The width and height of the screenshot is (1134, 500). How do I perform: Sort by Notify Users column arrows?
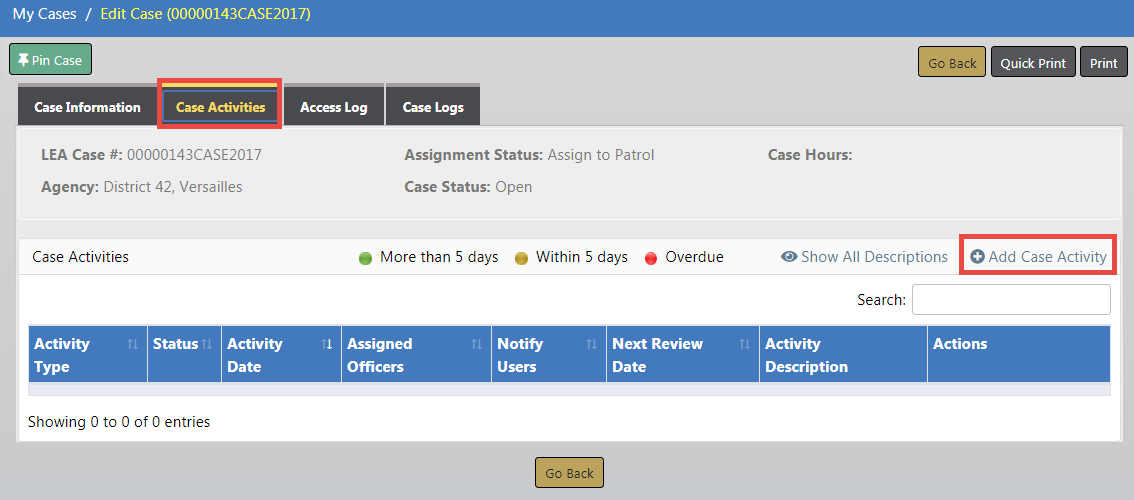(x=592, y=344)
